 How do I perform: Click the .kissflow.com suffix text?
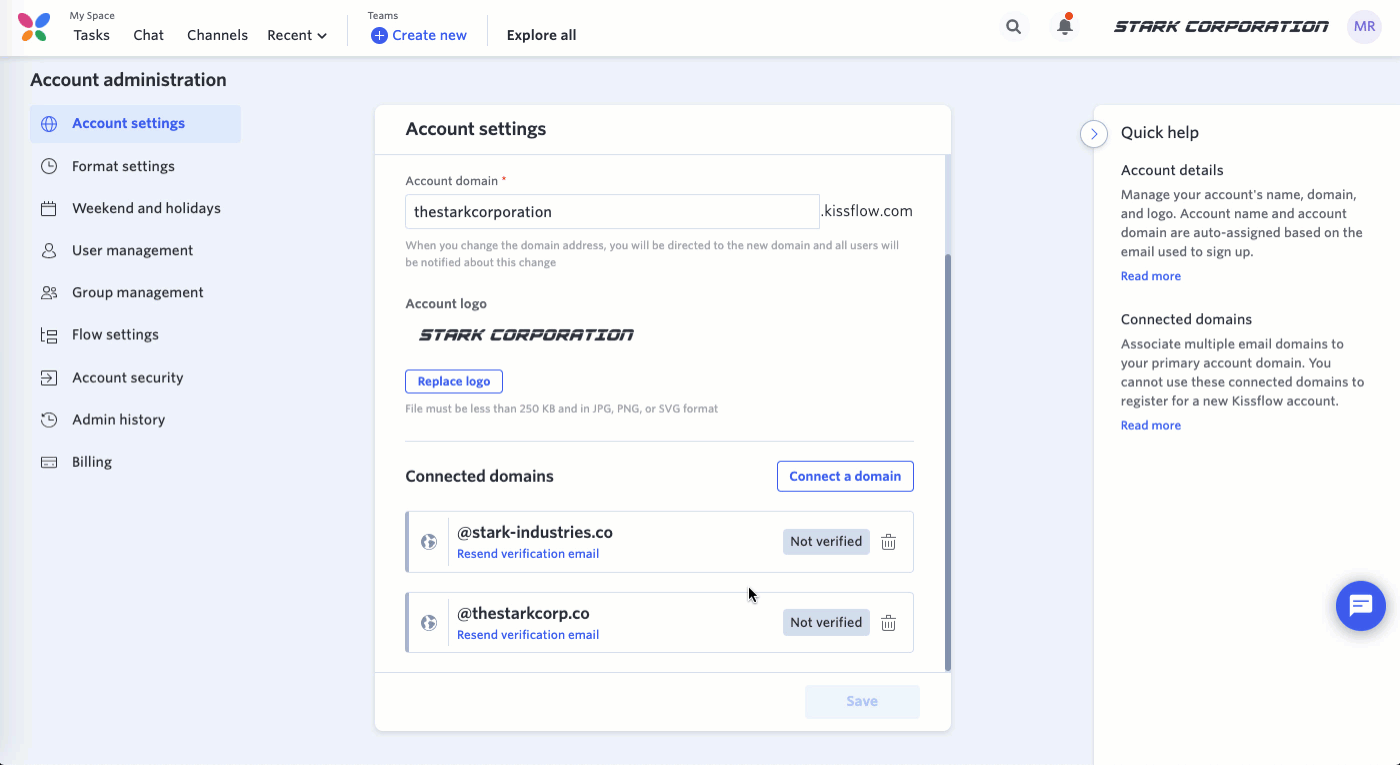pyautogui.click(x=867, y=211)
